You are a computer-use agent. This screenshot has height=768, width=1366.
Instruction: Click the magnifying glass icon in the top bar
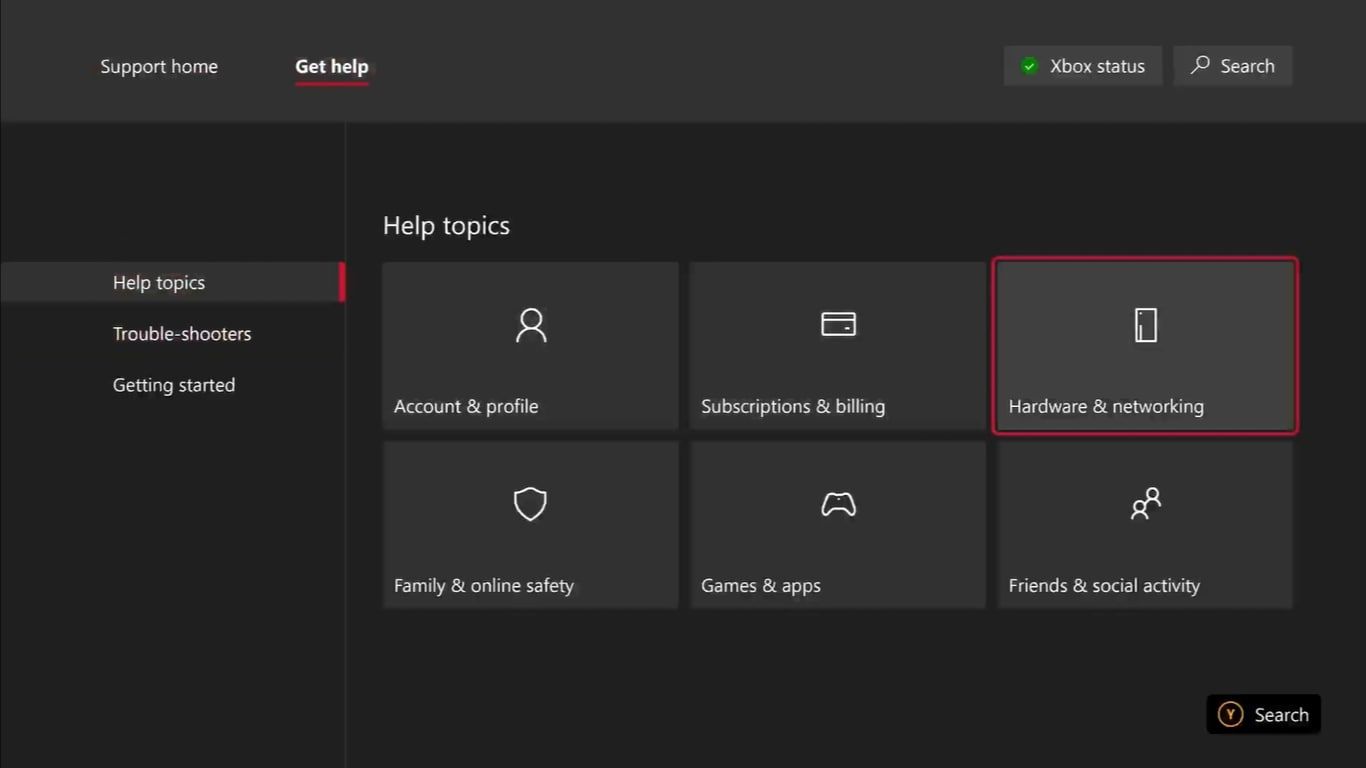click(1200, 66)
